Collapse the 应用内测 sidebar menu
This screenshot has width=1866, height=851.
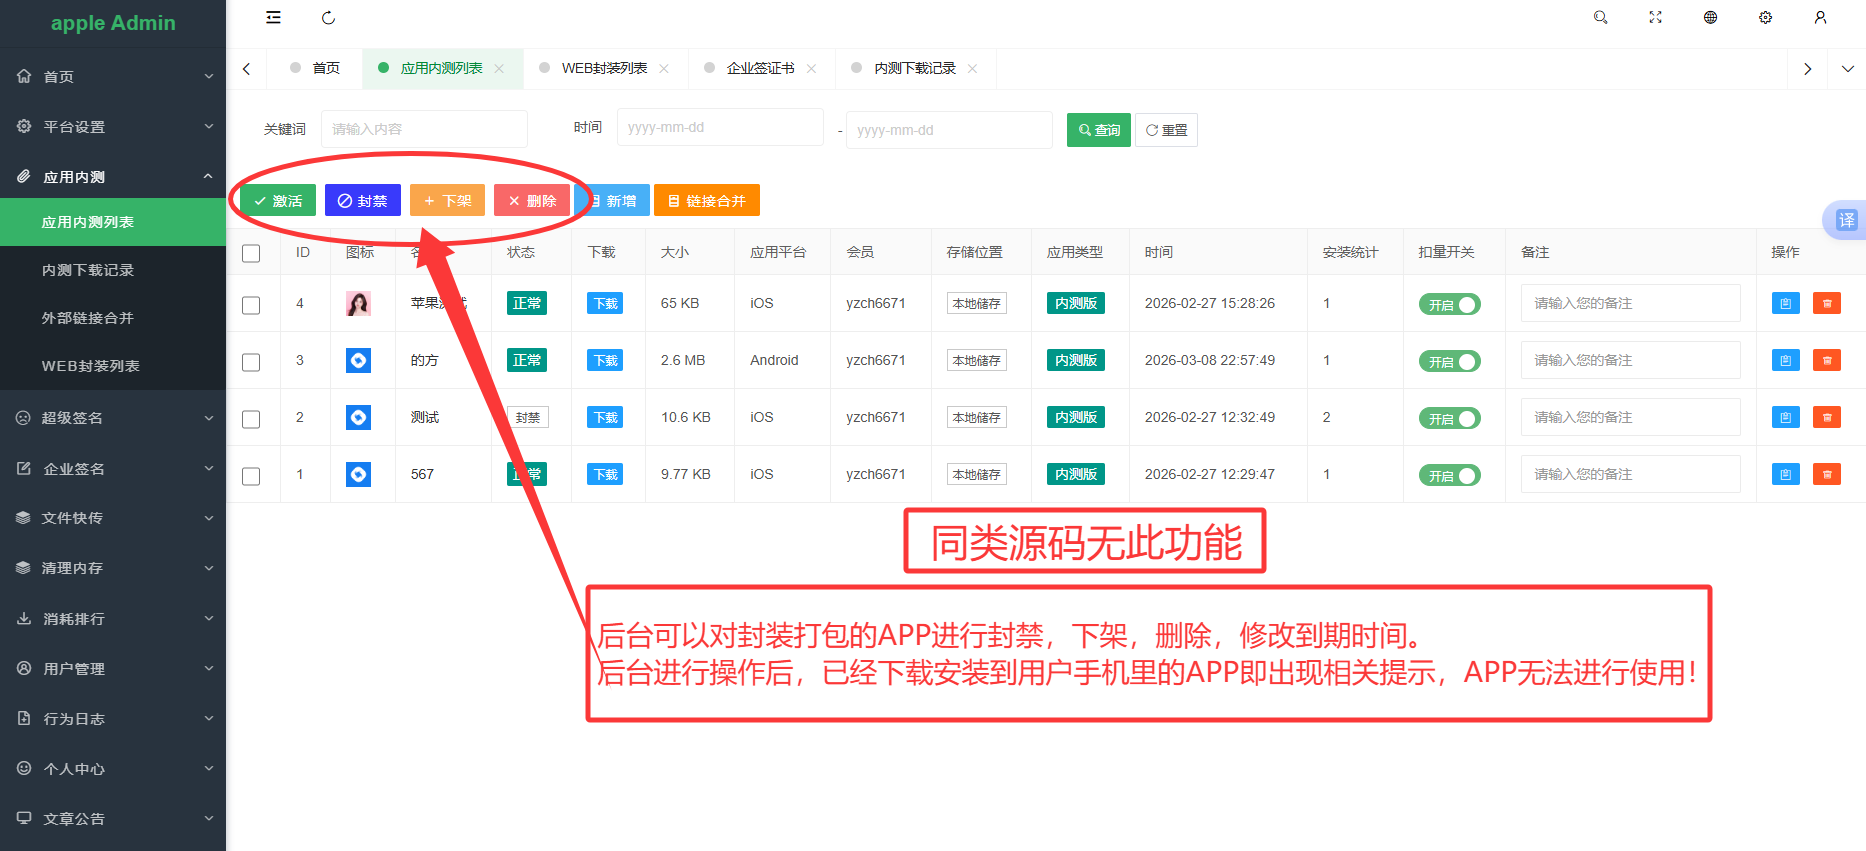[x=113, y=177]
